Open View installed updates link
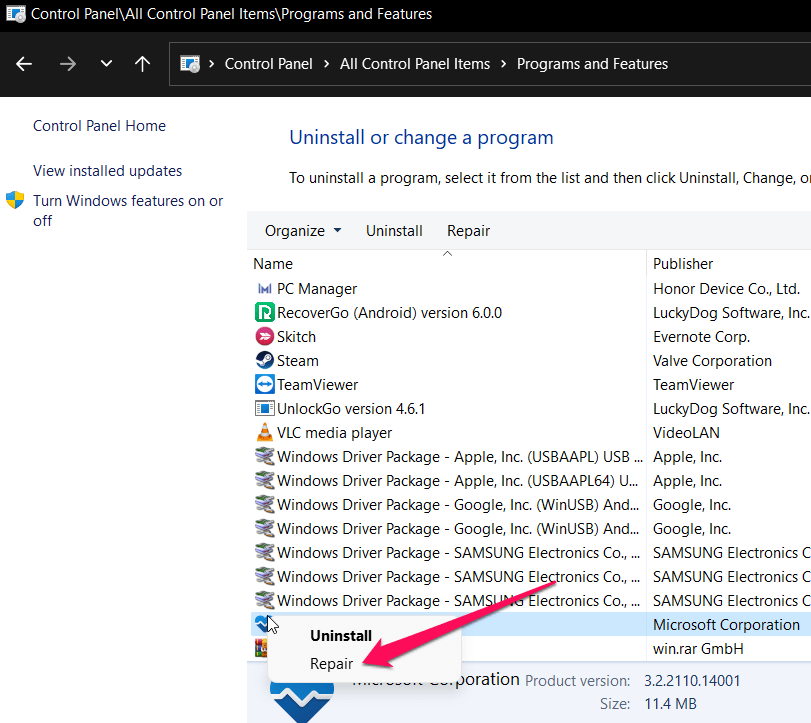Screen dimensions: 811x723 click(x=108, y=171)
